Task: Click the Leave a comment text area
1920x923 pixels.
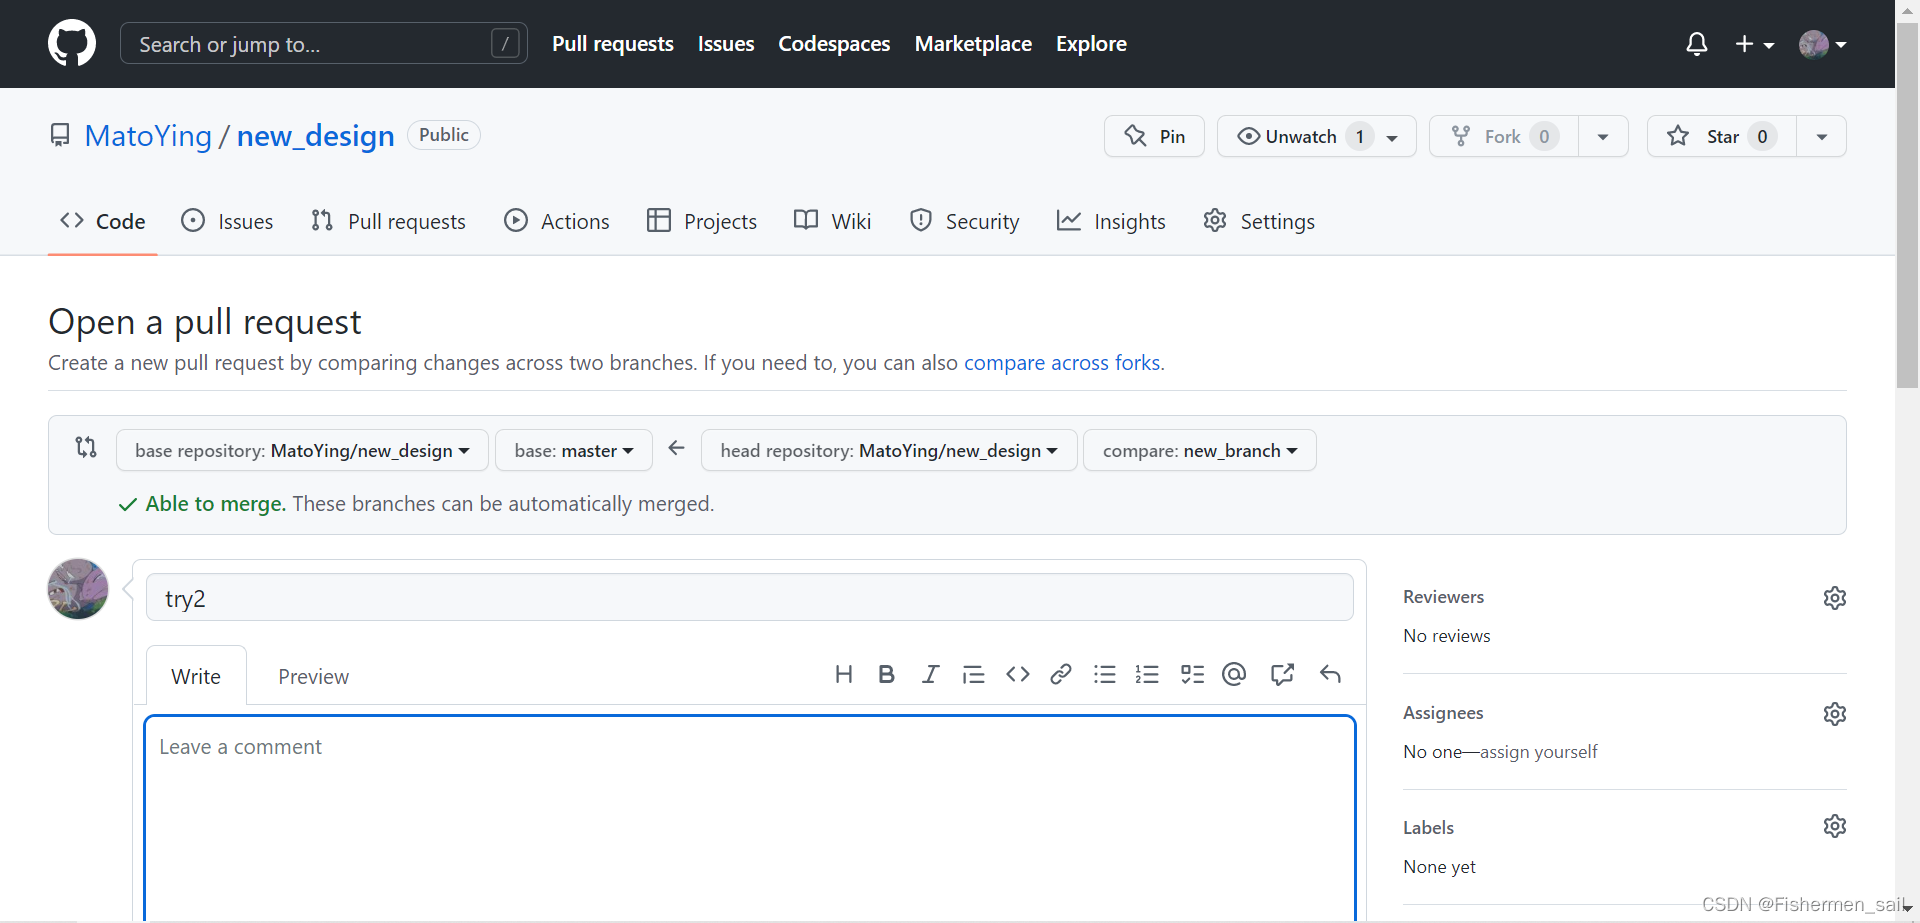Action: 750,818
